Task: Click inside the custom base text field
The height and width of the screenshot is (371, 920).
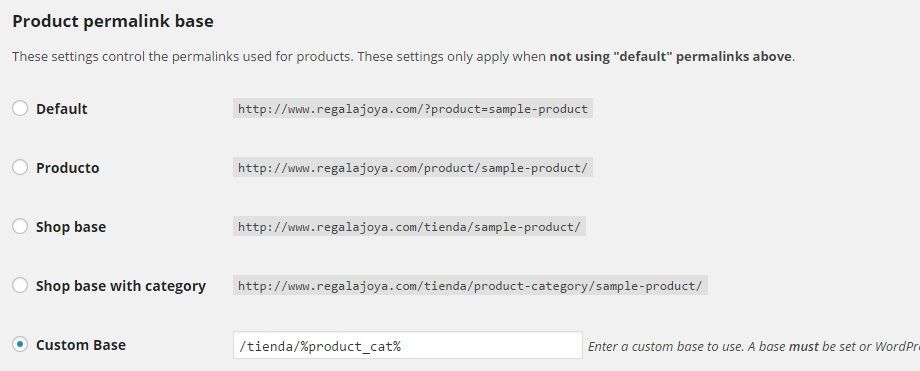Action: (408, 345)
